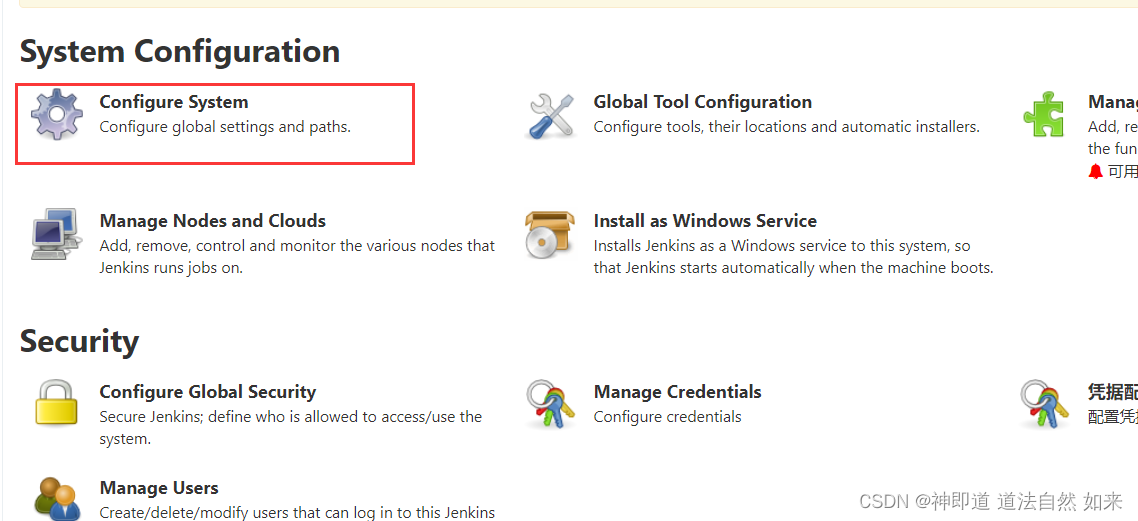
Task: Go to the Manage Users page
Action: (x=159, y=488)
